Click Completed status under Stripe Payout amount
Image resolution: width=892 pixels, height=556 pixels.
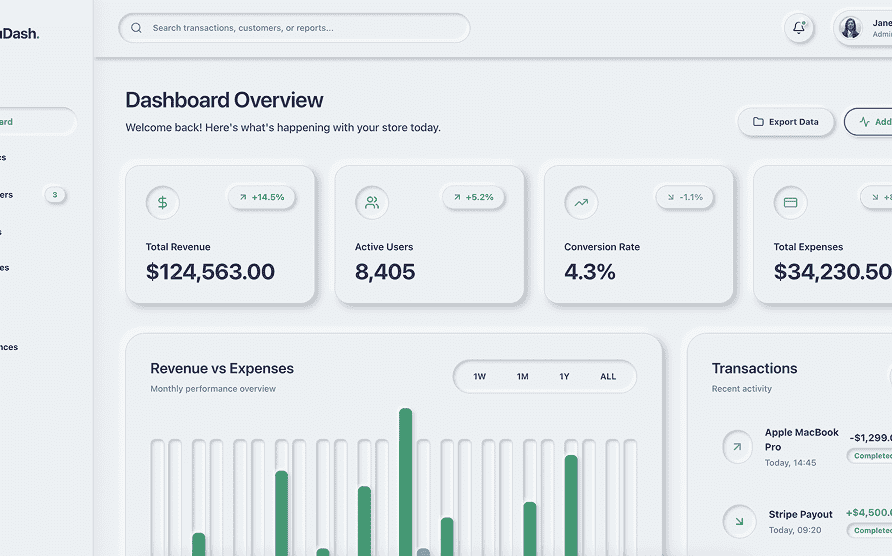[870, 530]
